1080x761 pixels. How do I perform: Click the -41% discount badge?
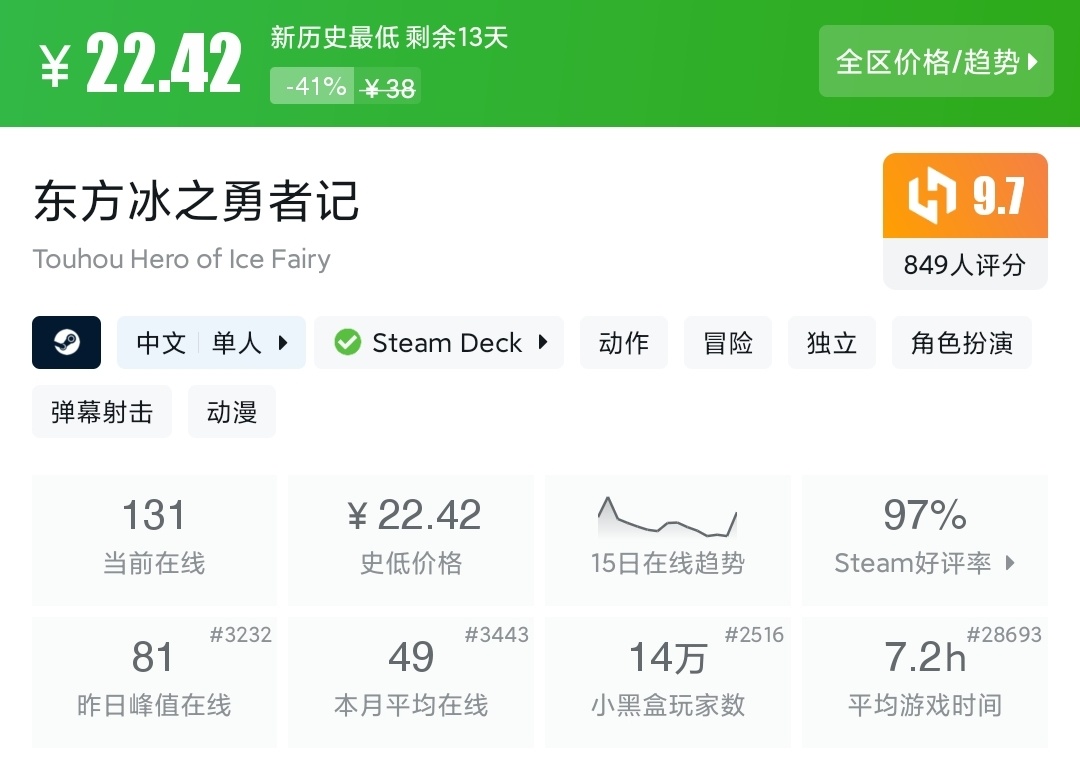click(x=315, y=87)
